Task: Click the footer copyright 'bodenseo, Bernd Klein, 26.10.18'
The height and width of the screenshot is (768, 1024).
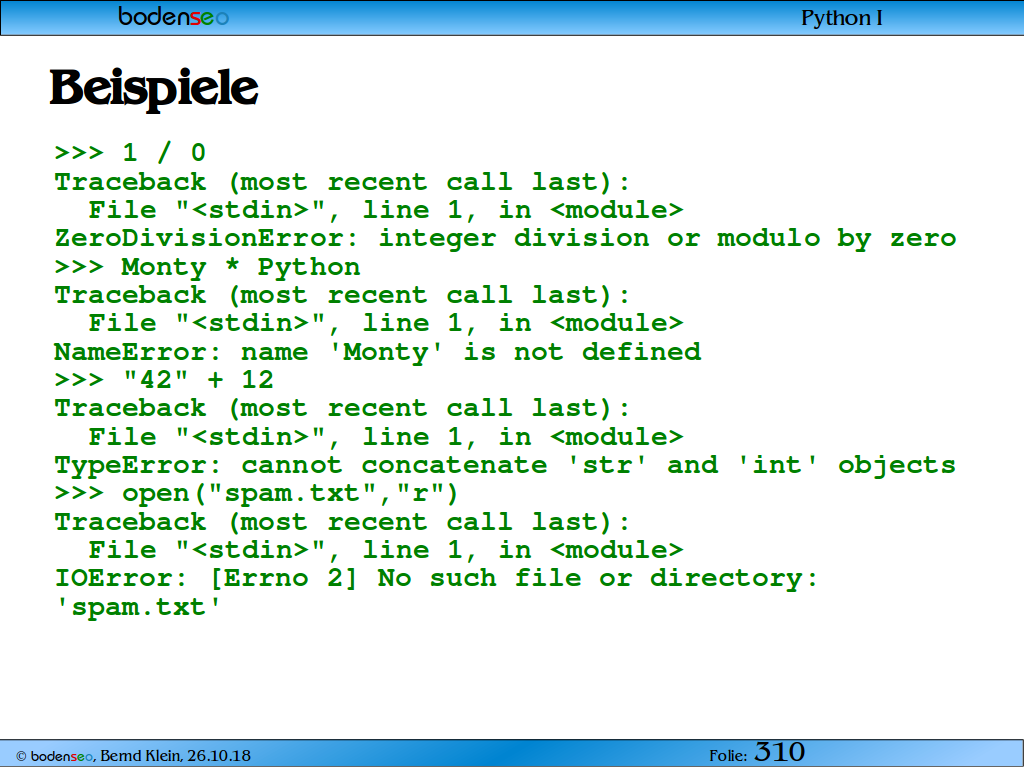Action: (133, 756)
